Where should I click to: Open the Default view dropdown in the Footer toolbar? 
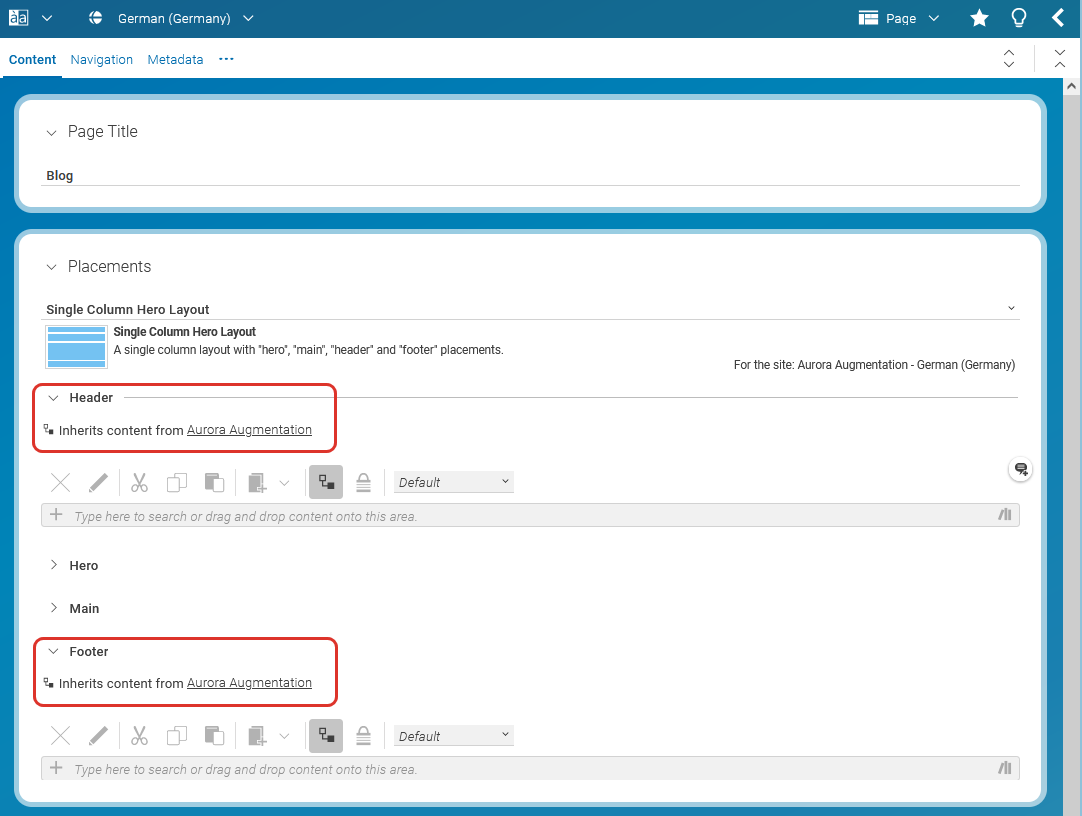tap(453, 735)
